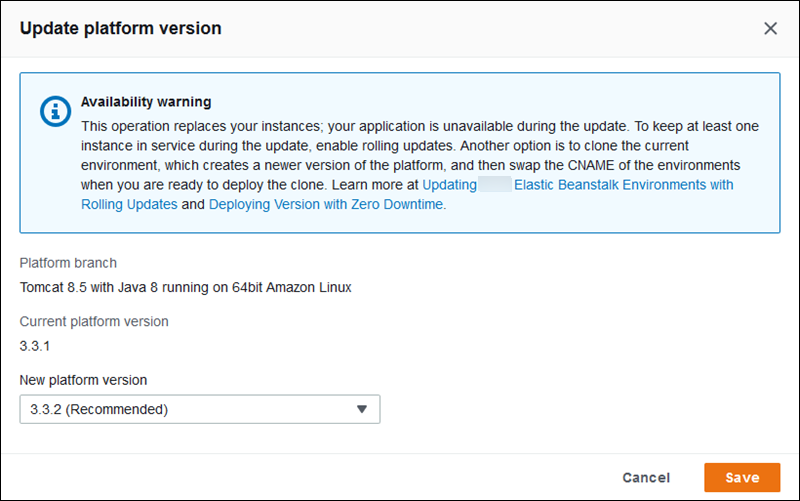Click the 3.3.1 current version value
This screenshot has height=501, width=800.
[x=35, y=346]
